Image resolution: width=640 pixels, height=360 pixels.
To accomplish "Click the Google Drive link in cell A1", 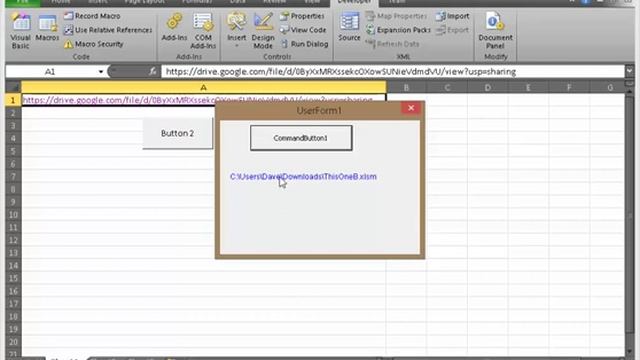I will (198, 100).
